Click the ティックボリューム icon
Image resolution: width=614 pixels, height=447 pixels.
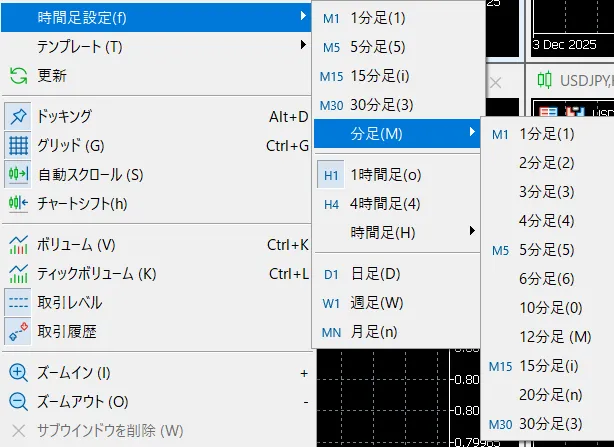[x=18, y=274]
